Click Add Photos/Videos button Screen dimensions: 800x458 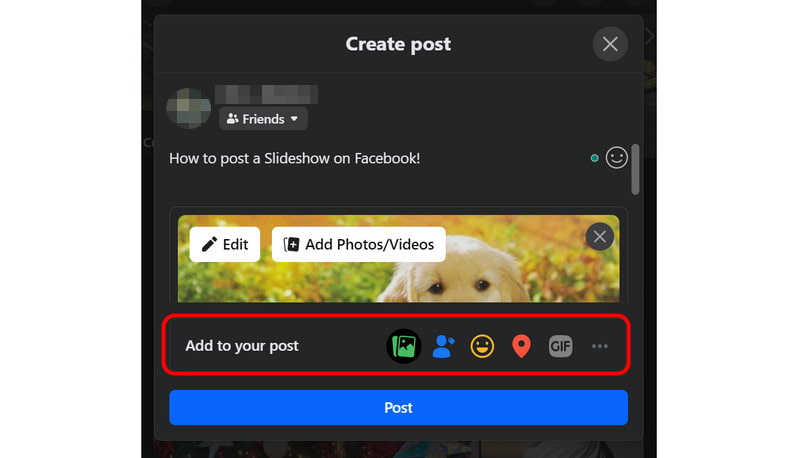pos(359,244)
